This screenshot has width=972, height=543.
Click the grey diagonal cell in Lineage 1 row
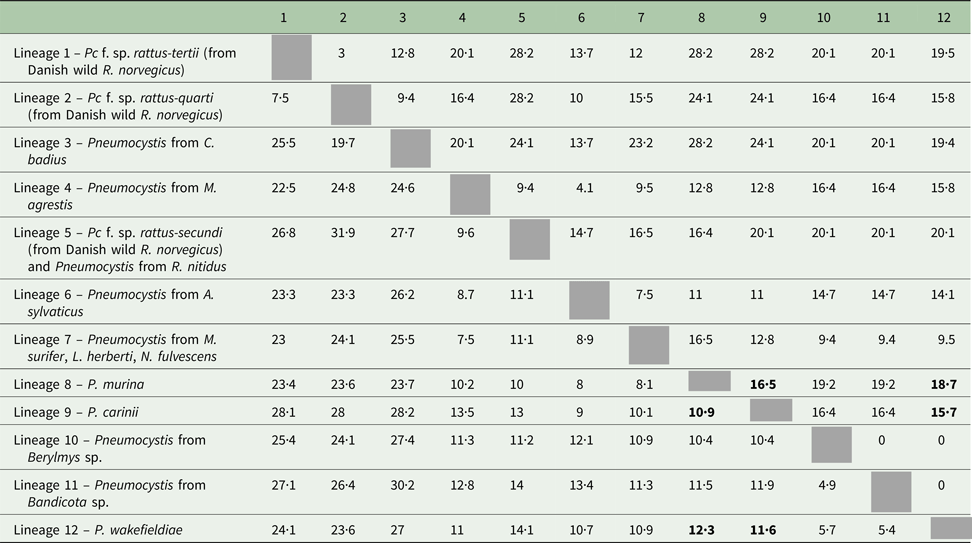pyautogui.click(x=291, y=58)
